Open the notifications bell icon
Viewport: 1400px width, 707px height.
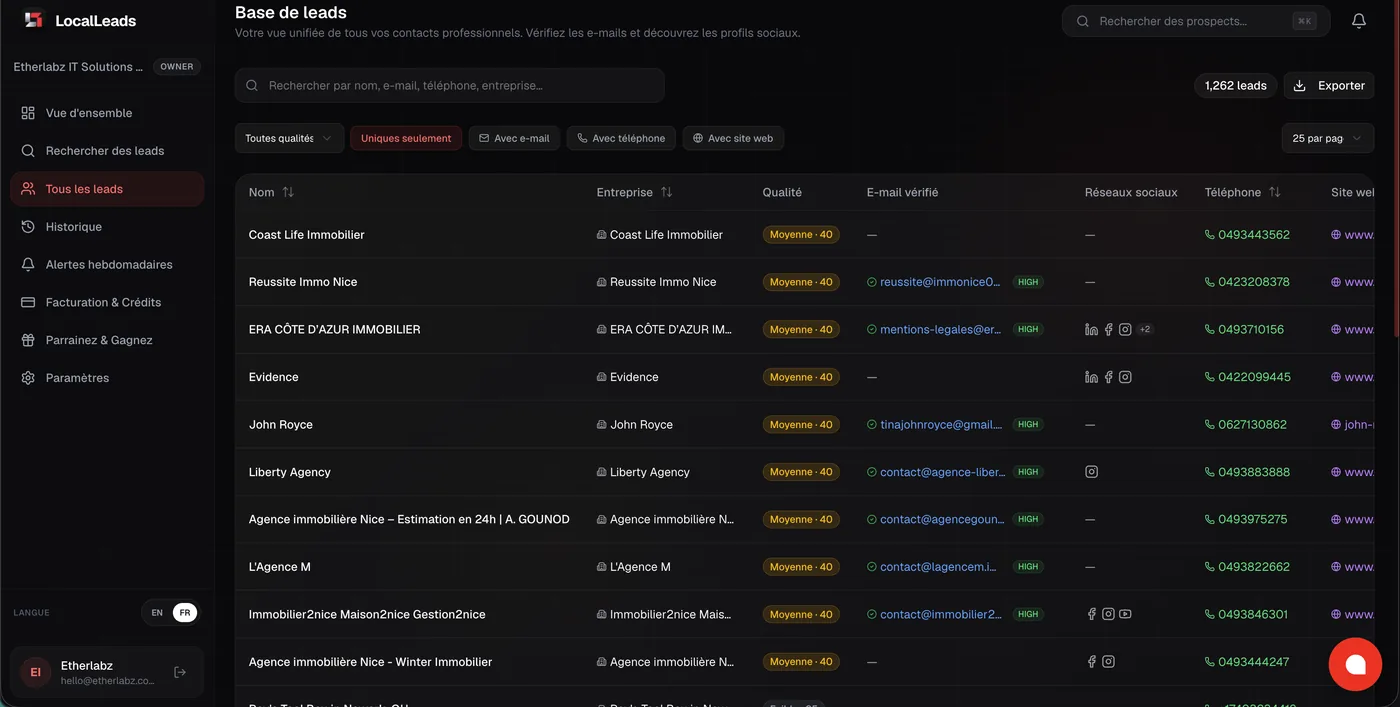[1359, 21]
